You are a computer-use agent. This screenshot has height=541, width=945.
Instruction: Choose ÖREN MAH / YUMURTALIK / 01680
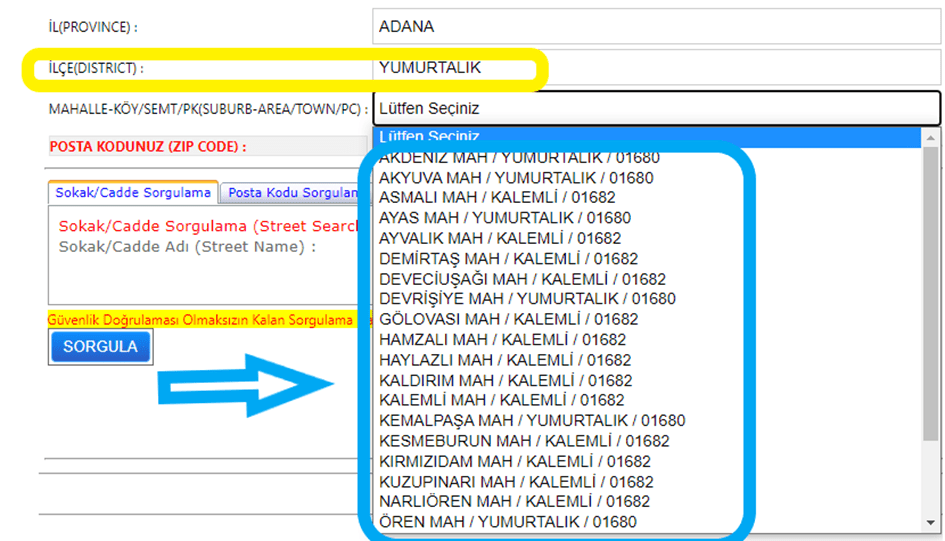507,522
